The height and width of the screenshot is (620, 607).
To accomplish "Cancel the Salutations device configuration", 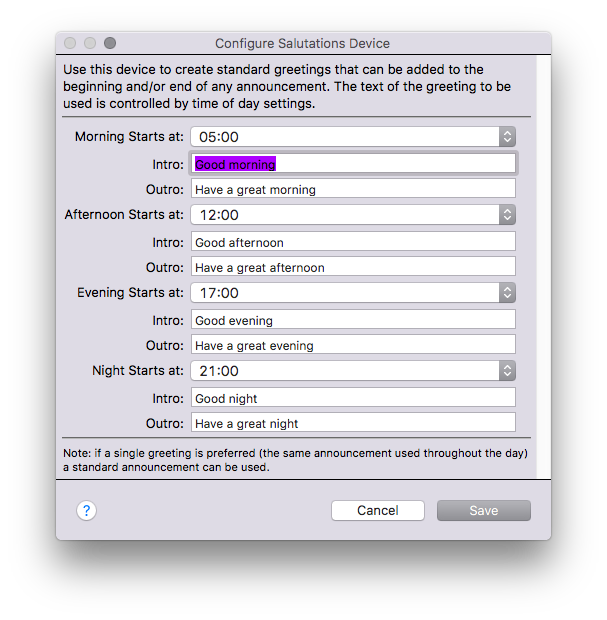I will coord(378,510).
